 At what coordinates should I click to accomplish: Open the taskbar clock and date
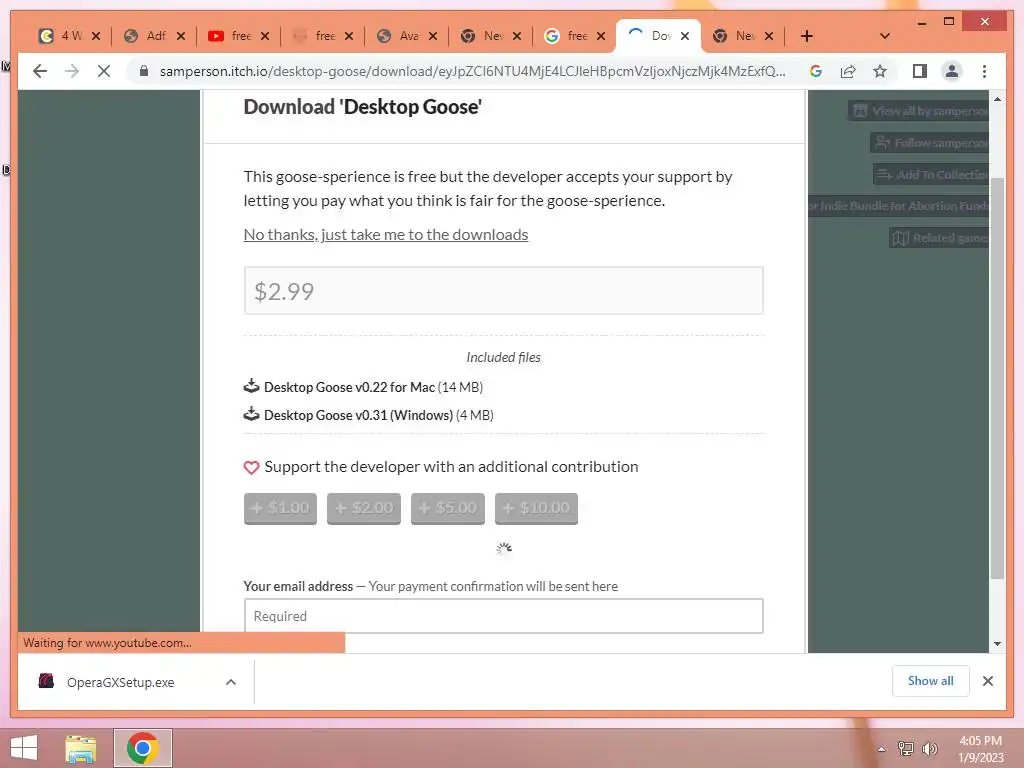(980, 749)
